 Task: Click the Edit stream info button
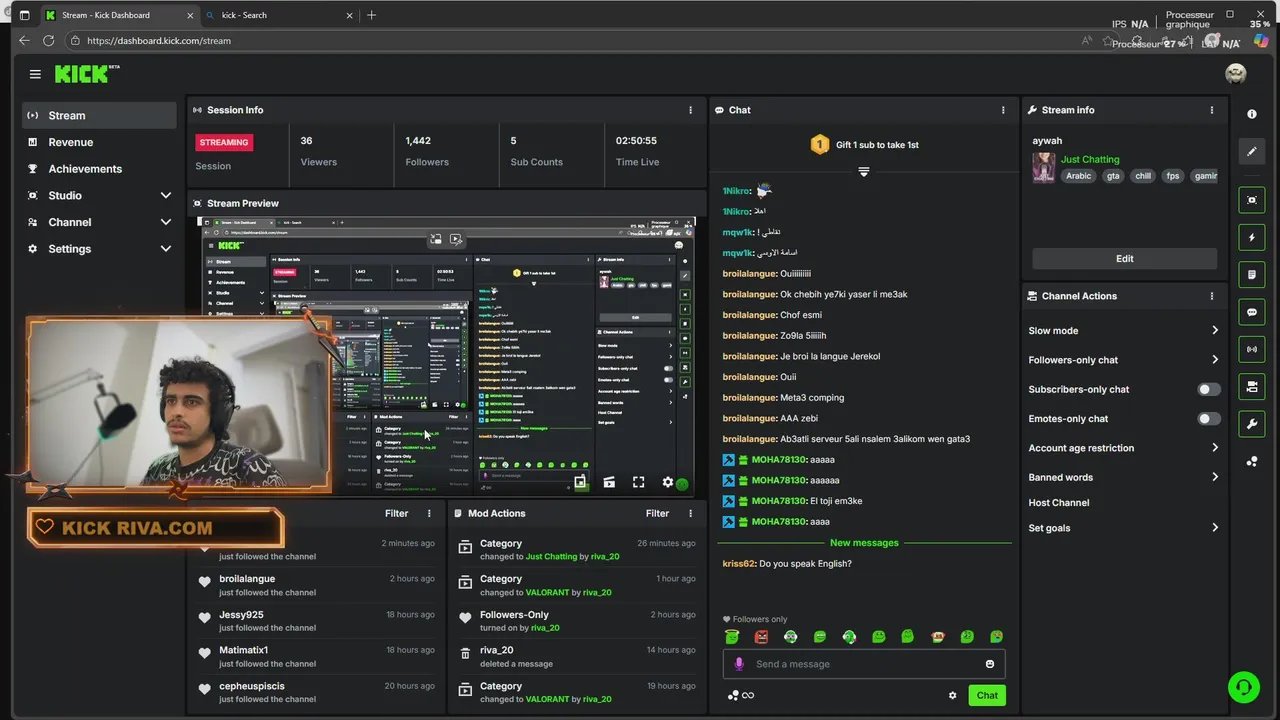pos(1124,258)
